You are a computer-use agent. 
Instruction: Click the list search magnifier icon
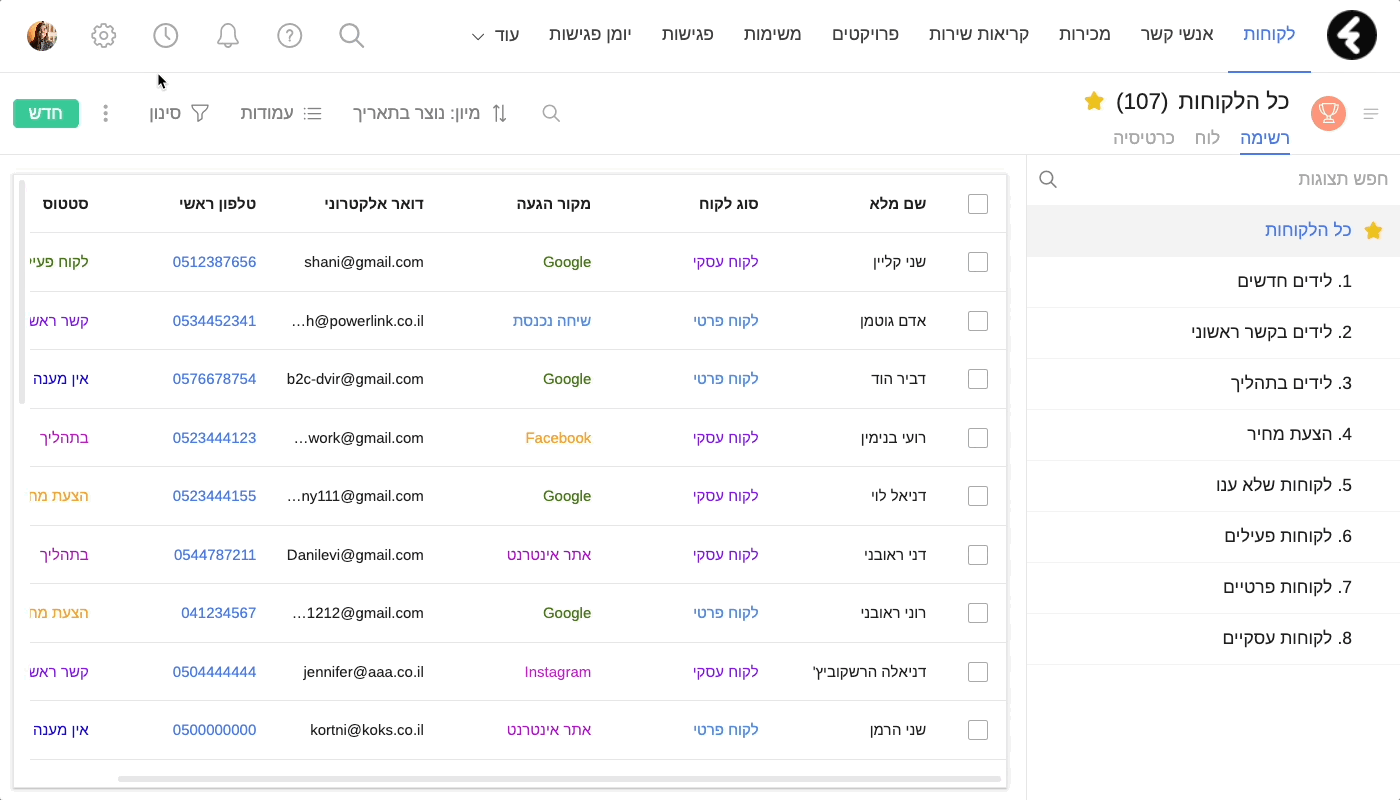click(551, 113)
